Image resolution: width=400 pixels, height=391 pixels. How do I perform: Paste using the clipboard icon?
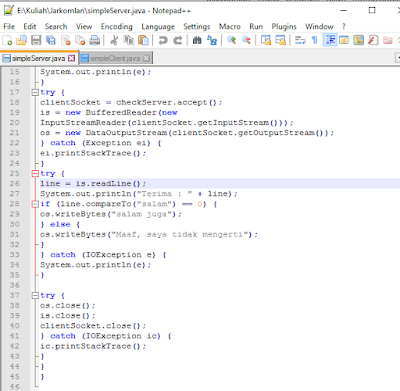click(143, 41)
